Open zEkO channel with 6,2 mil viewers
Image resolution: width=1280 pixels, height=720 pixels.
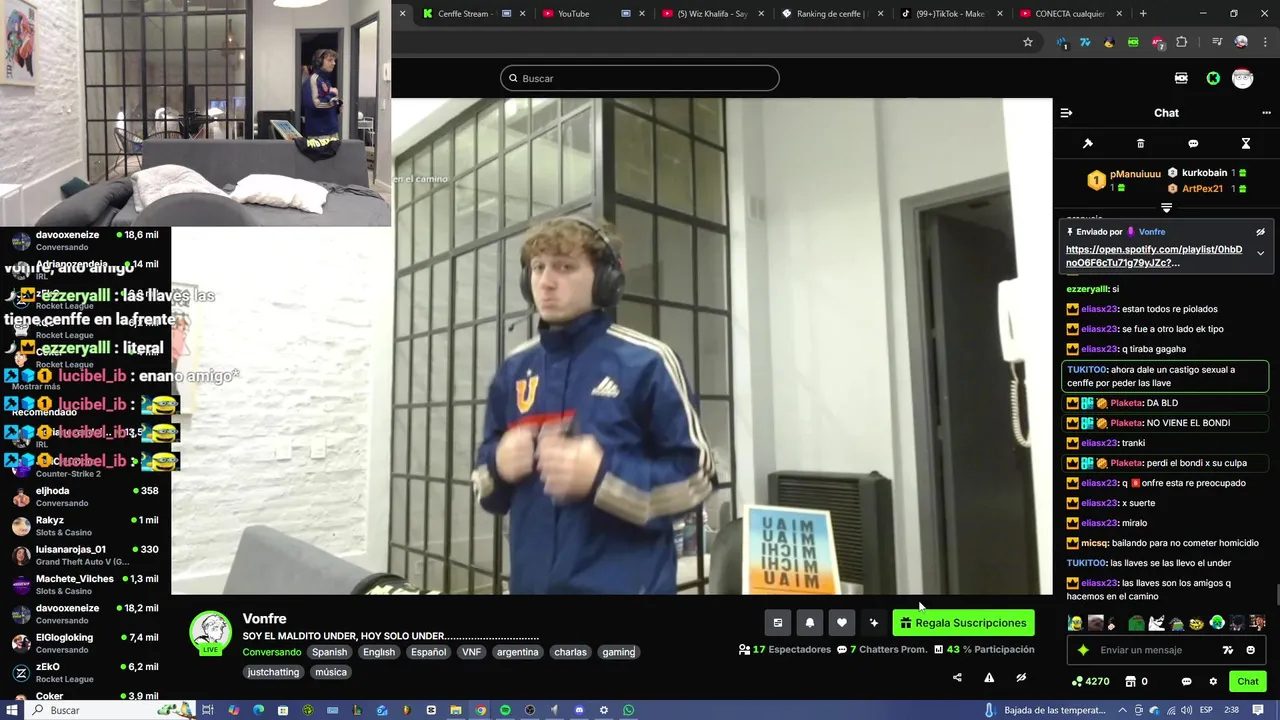click(85, 672)
